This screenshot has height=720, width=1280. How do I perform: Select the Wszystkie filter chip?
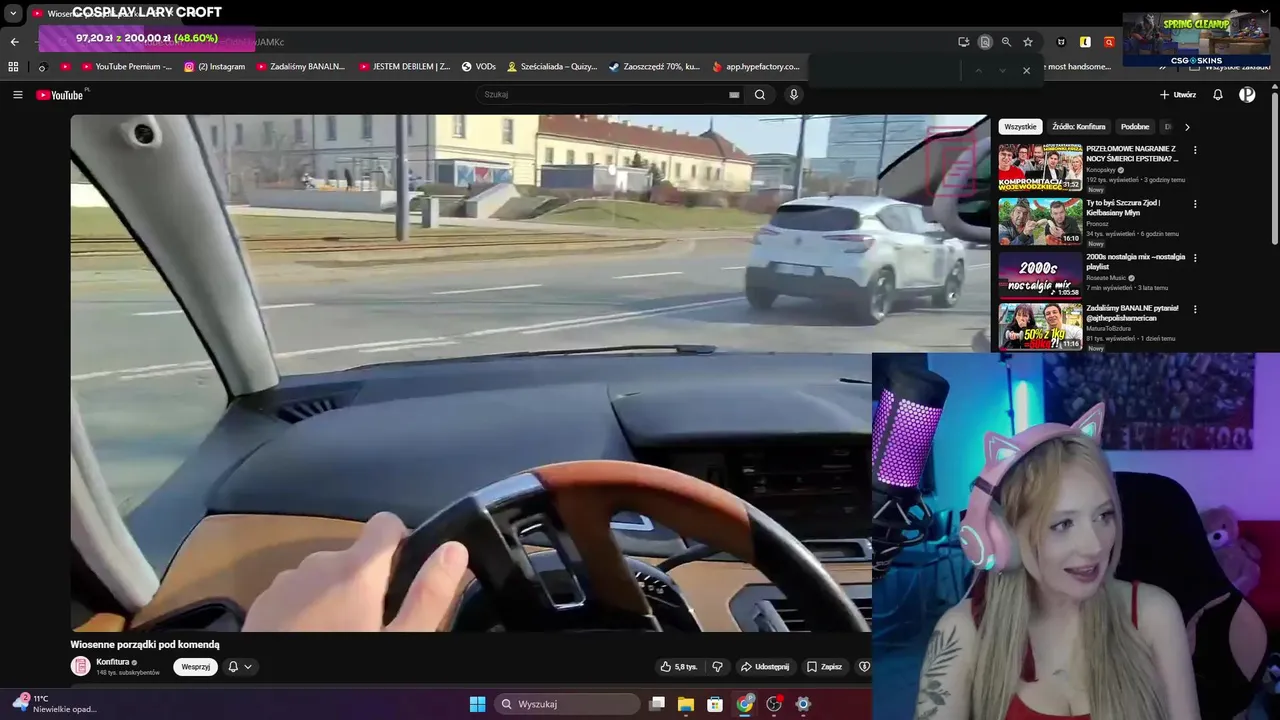tap(1020, 127)
